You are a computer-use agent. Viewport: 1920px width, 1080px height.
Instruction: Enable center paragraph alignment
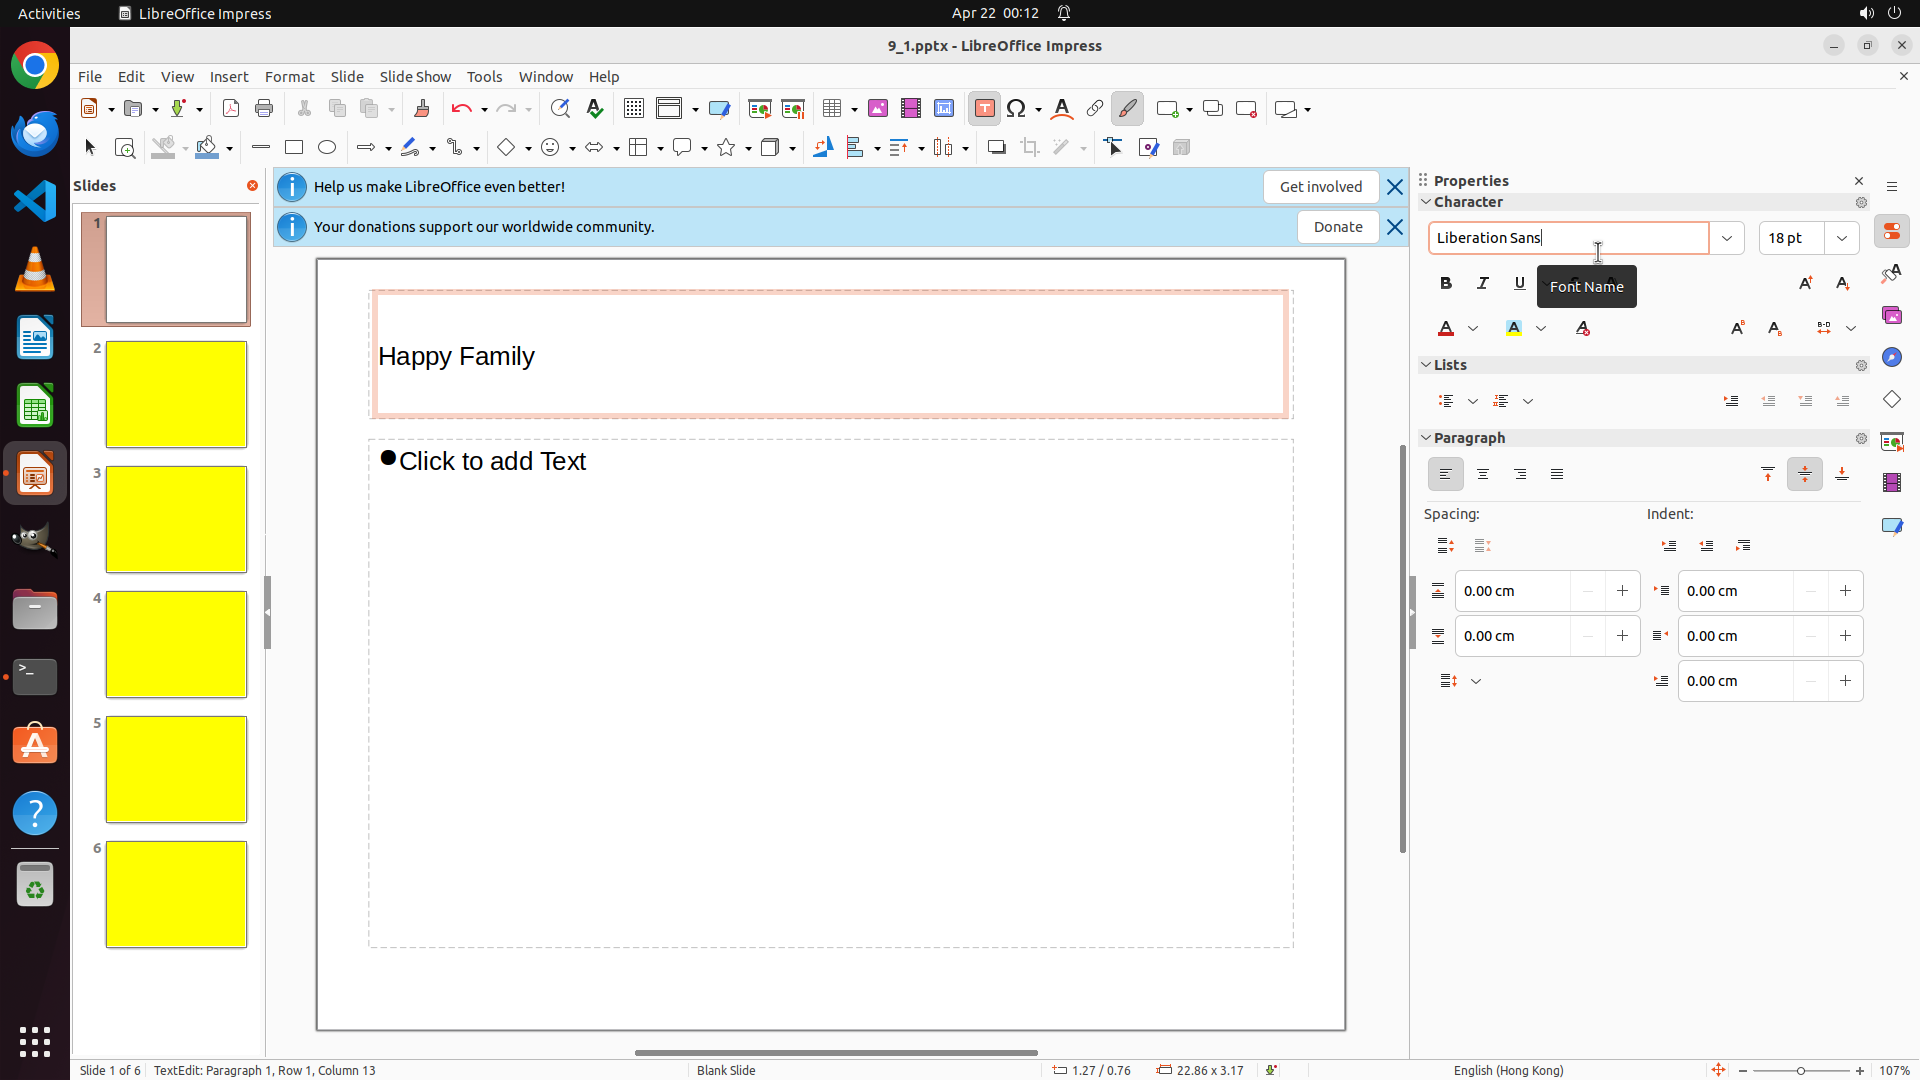(1483, 475)
